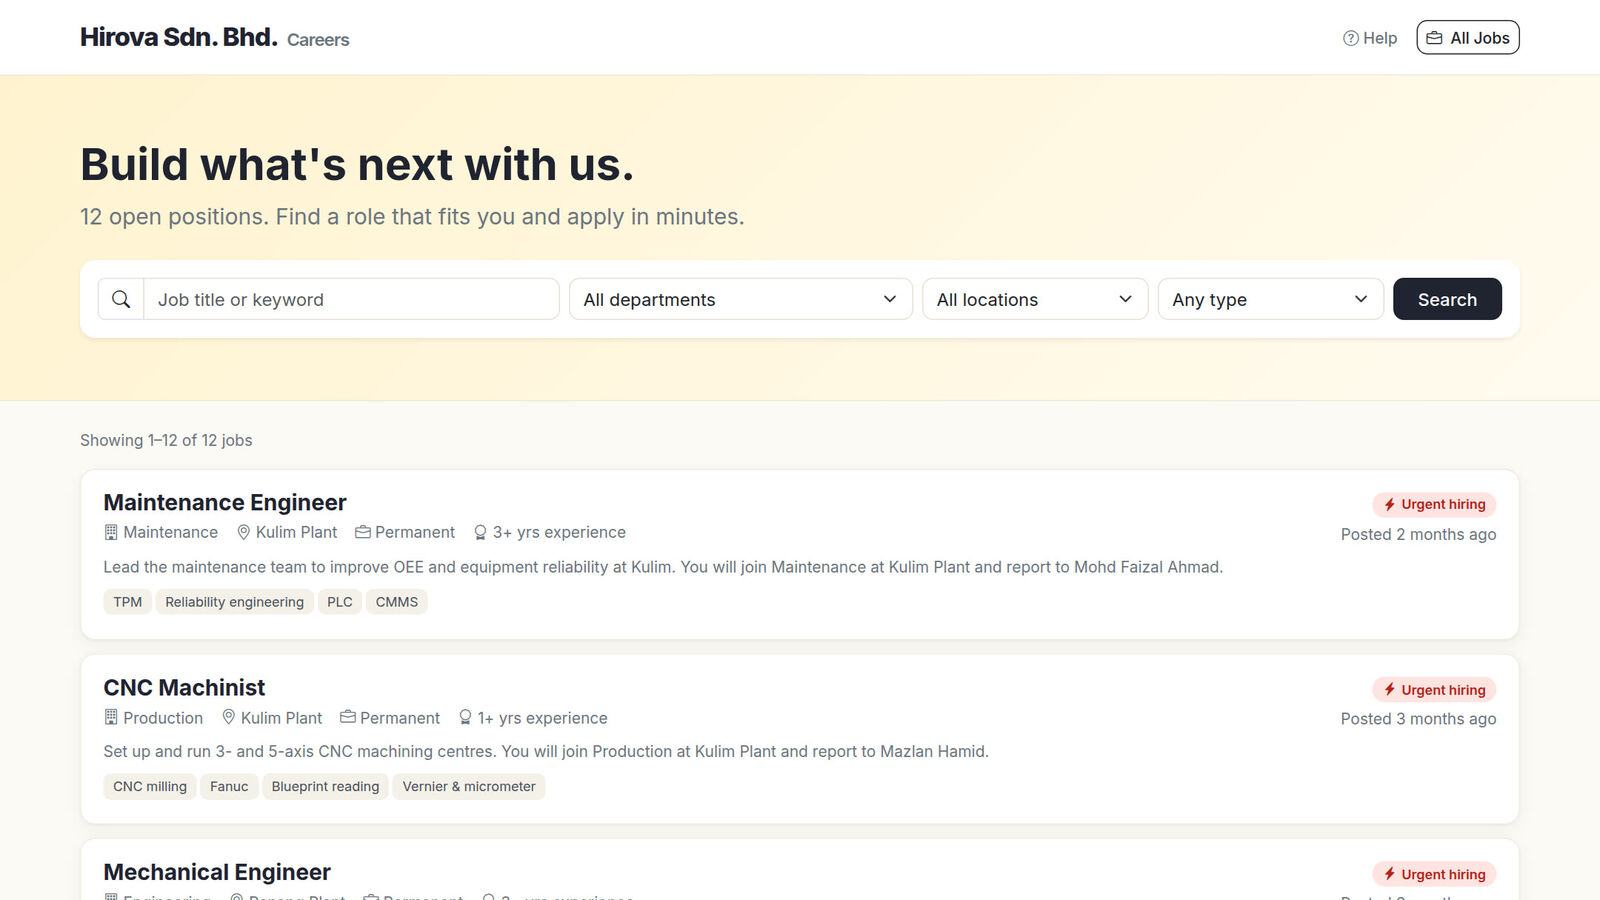Viewport: 1600px width, 900px height.
Task: Click the Vernier & micrometer tag
Action: [469, 786]
